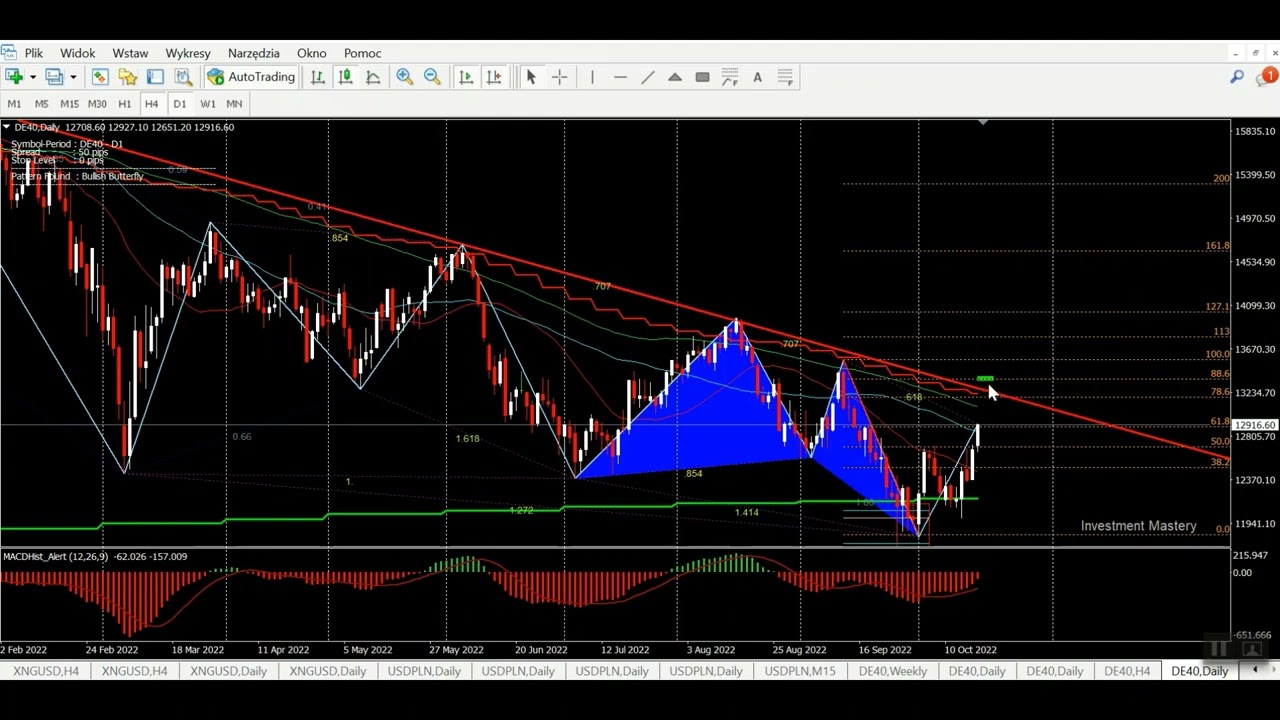The height and width of the screenshot is (720, 1280).
Task: Select the trendline drawing tool
Action: (x=647, y=77)
